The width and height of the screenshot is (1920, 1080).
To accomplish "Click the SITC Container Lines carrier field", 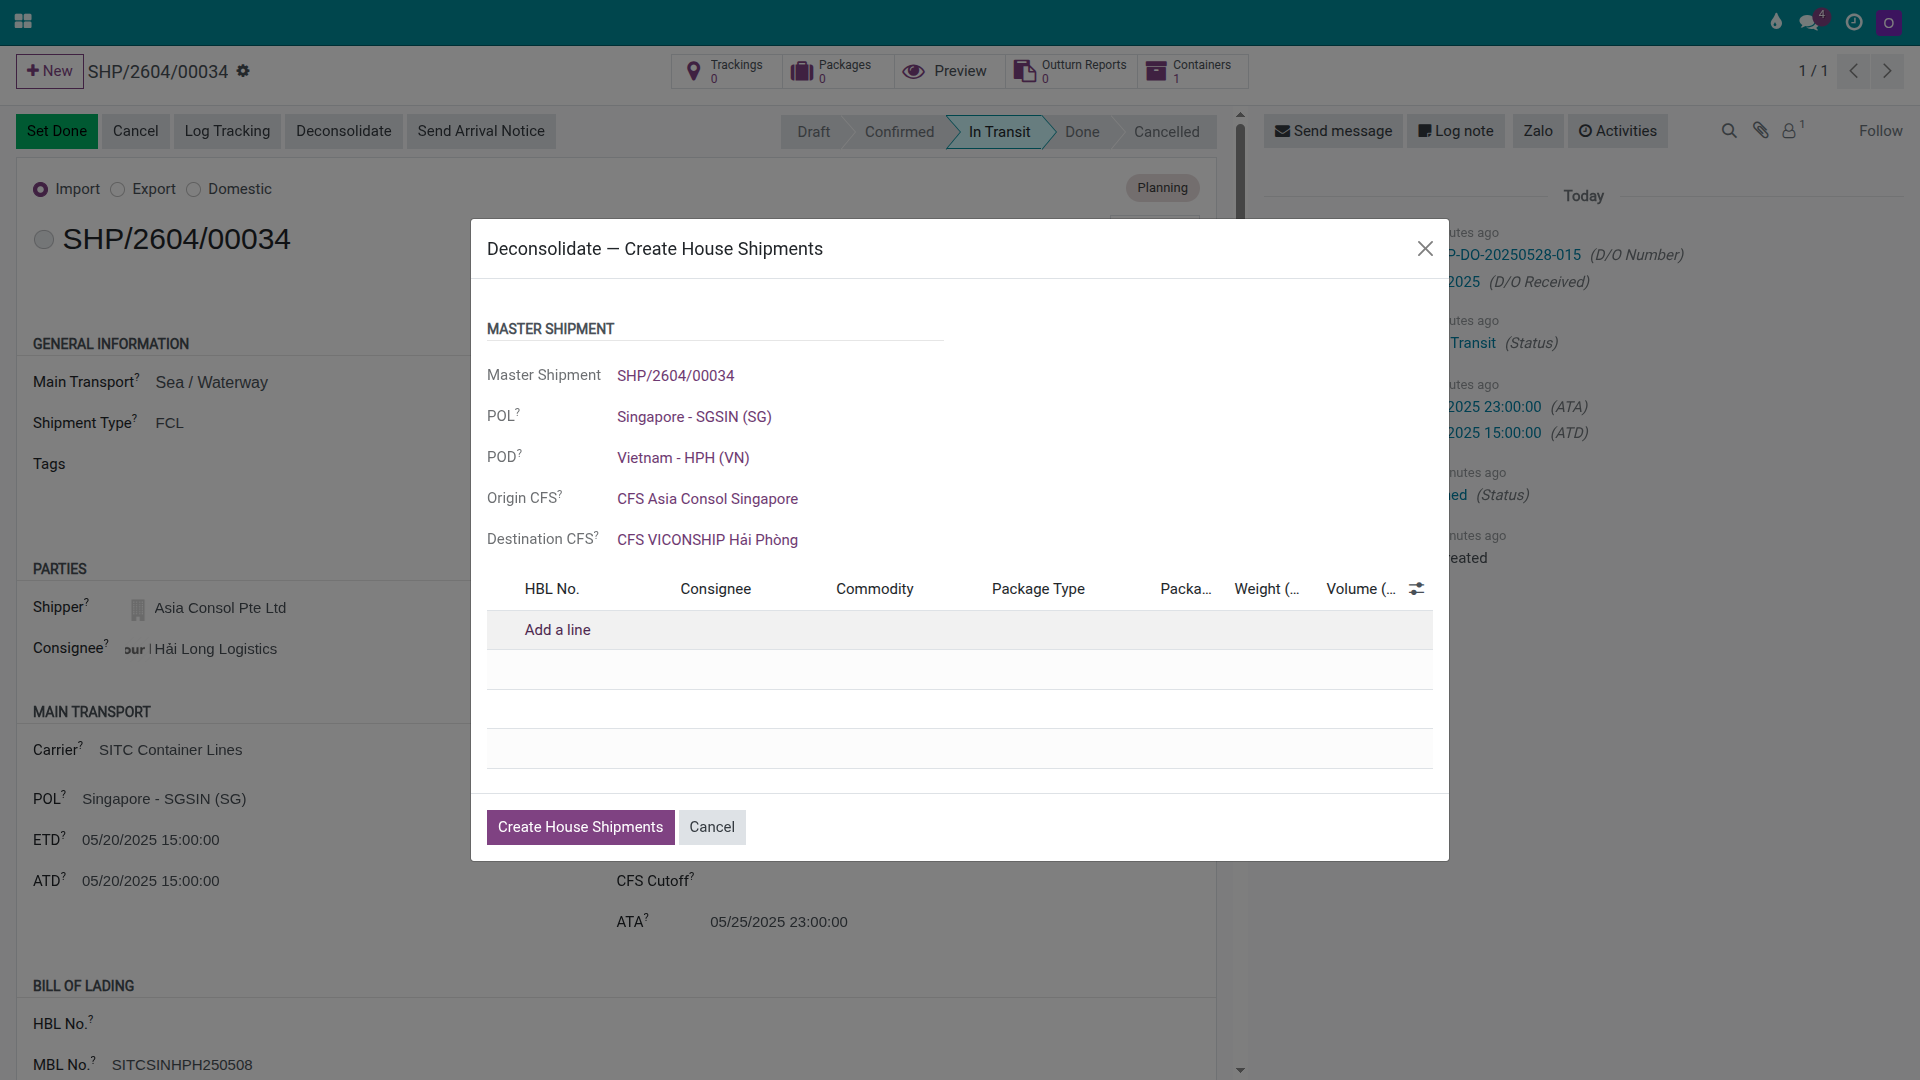I will 170,750.
